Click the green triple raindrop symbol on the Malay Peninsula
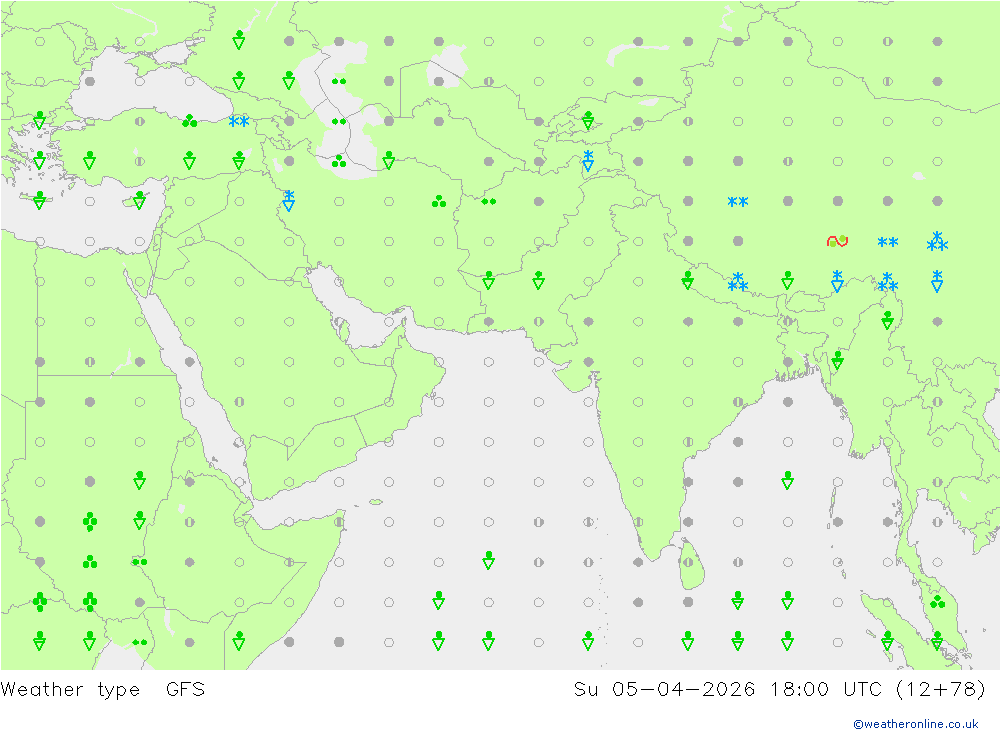The image size is (1000, 733). pyautogui.click(x=938, y=601)
